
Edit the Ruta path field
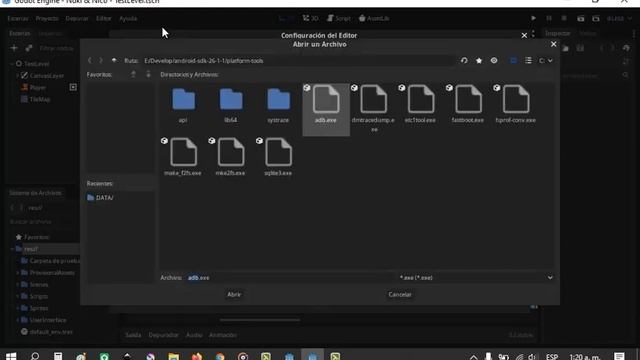point(298,60)
